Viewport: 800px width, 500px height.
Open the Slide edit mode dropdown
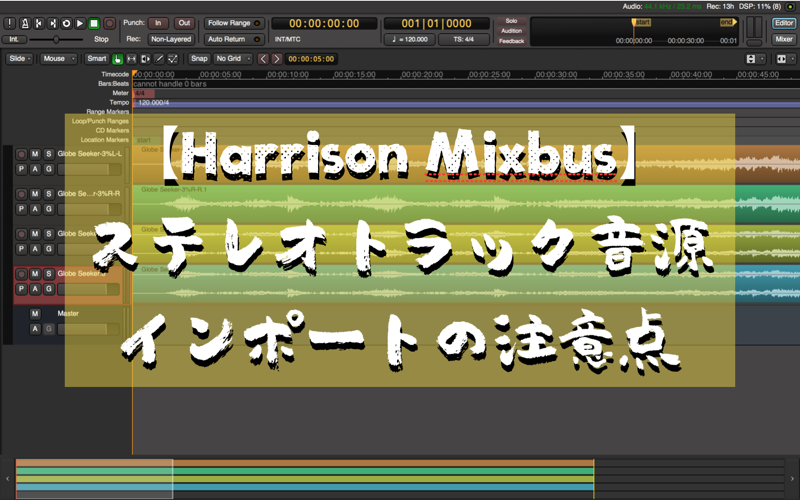[19, 59]
